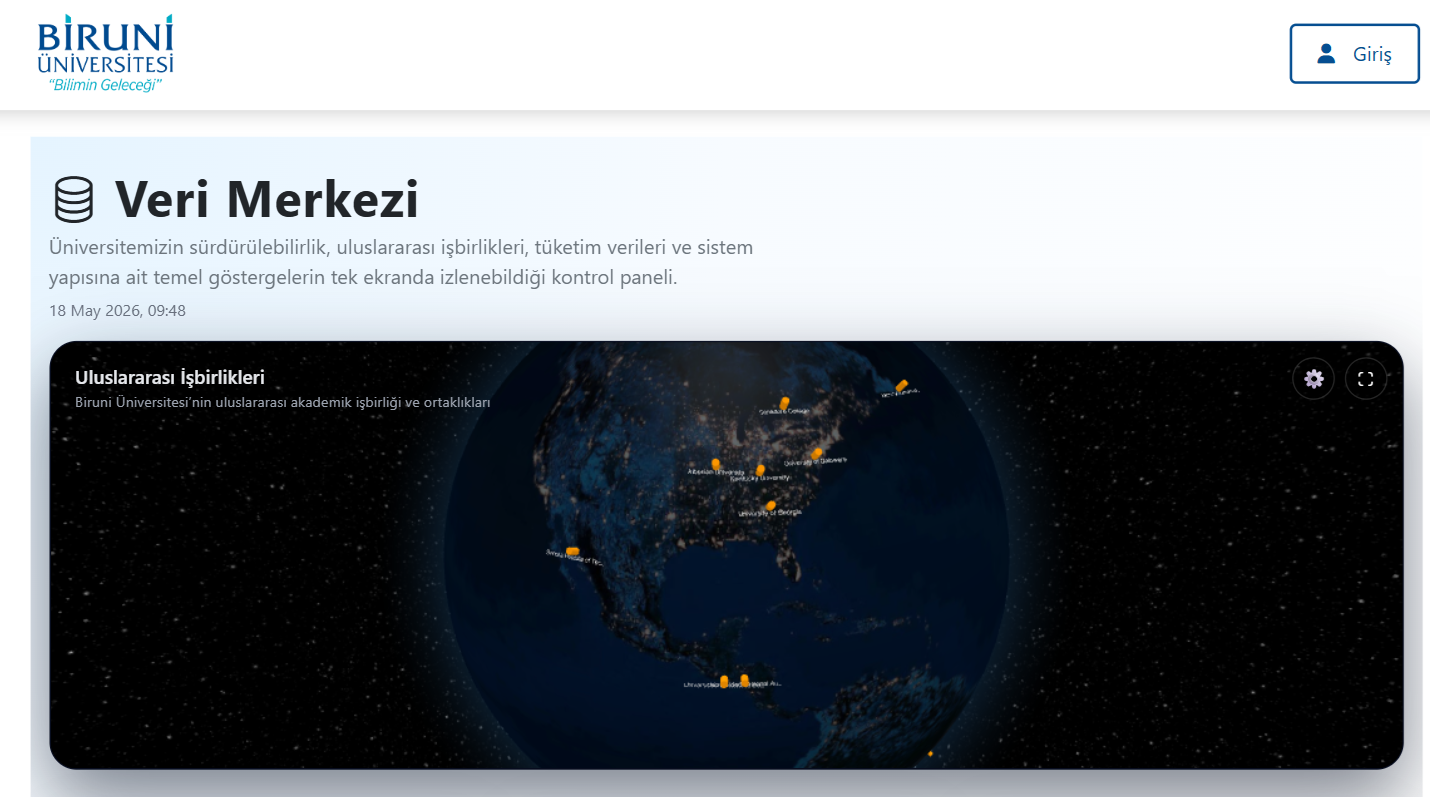The height and width of the screenshot is (797, 1430).
Task: Click the database icon beside Veri Merkezi
Action: pyautogui.click(x=73, y=200)
